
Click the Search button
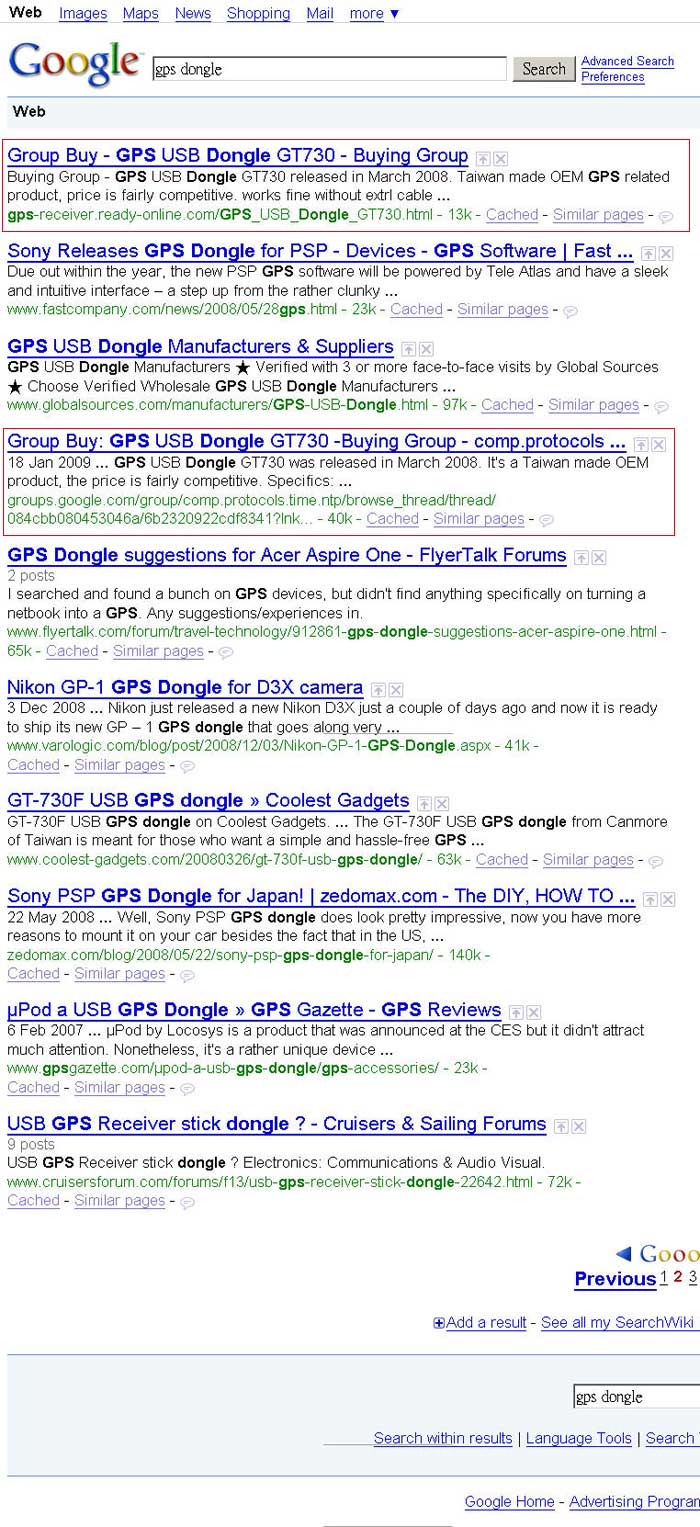(544, 69)
